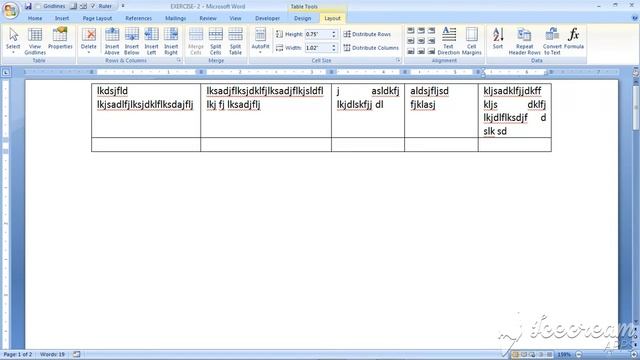
Task: Click the Sort button
Action: coord(498,39)
